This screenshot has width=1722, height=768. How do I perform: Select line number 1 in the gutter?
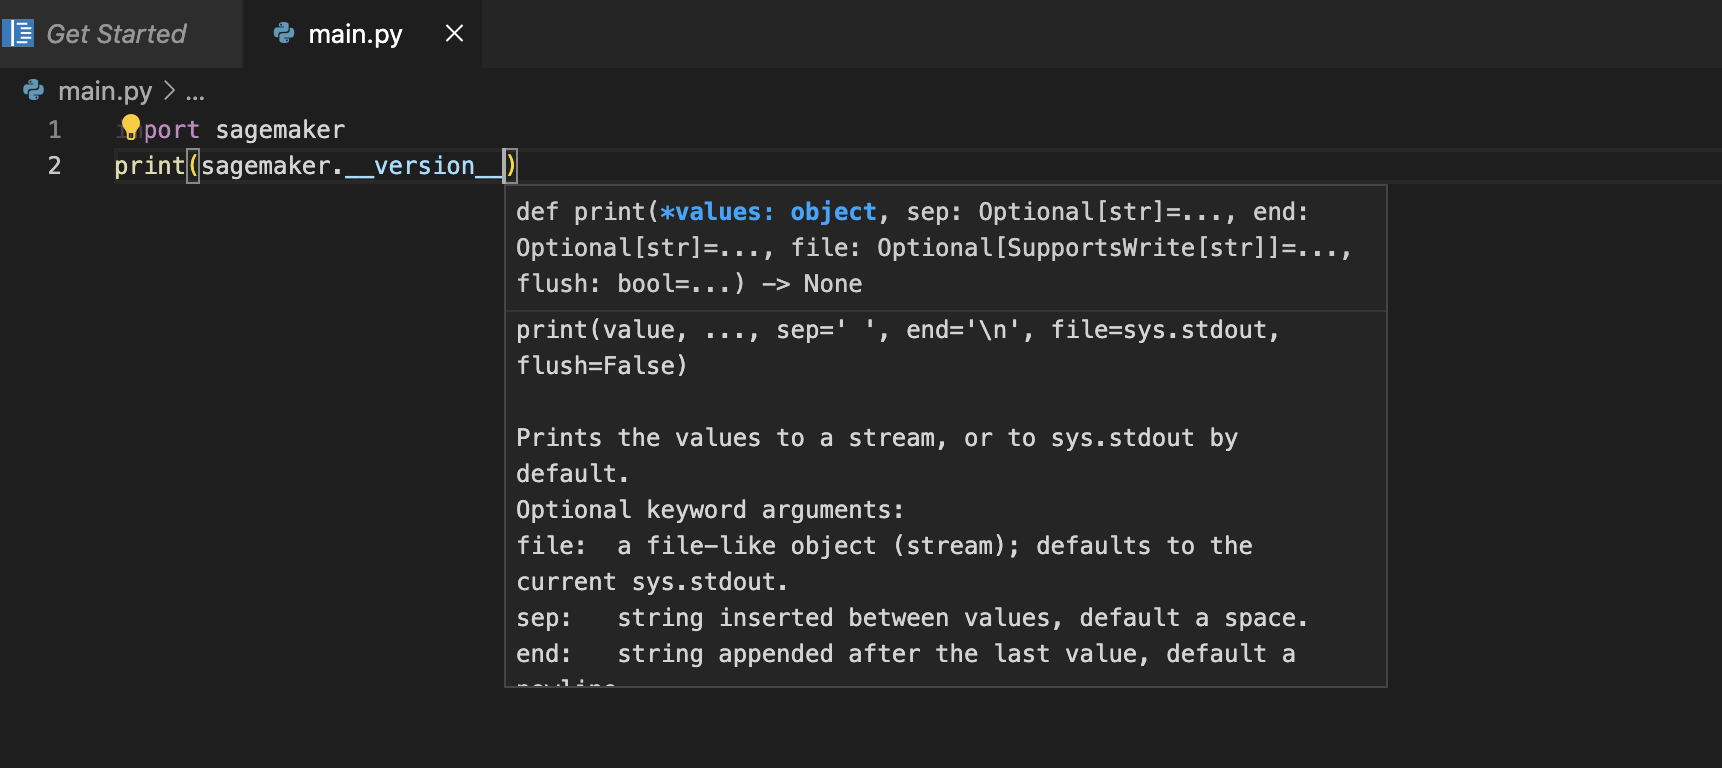(55, 130)
